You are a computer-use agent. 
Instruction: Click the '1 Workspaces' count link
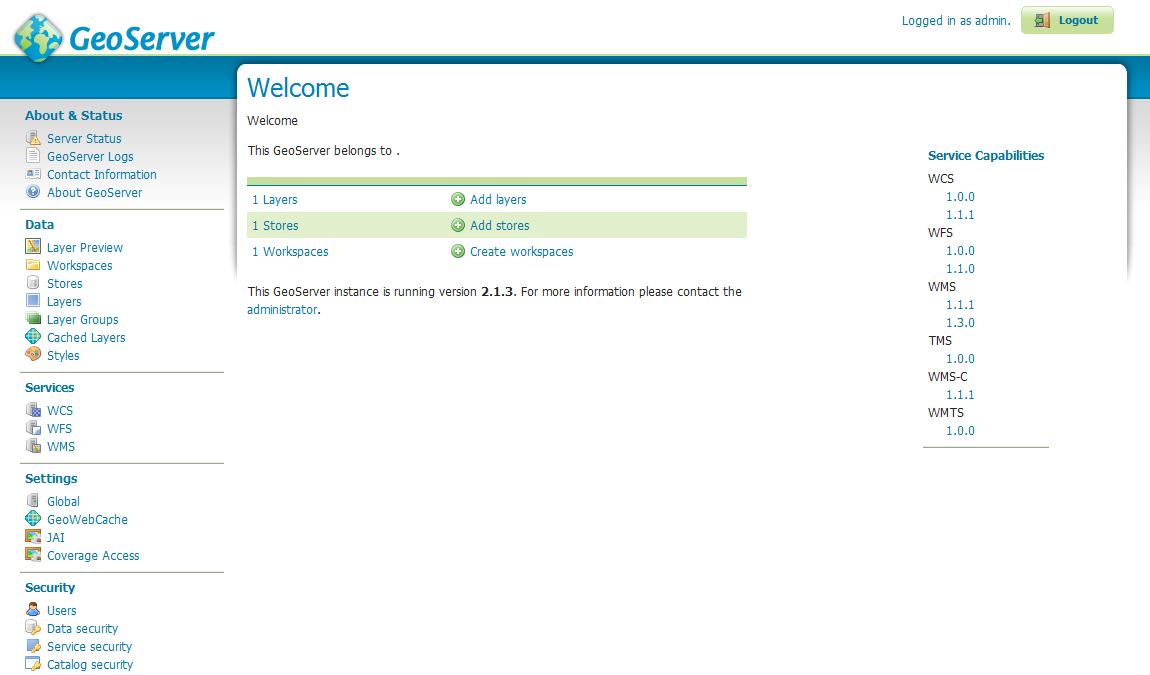tap(290, 252)
